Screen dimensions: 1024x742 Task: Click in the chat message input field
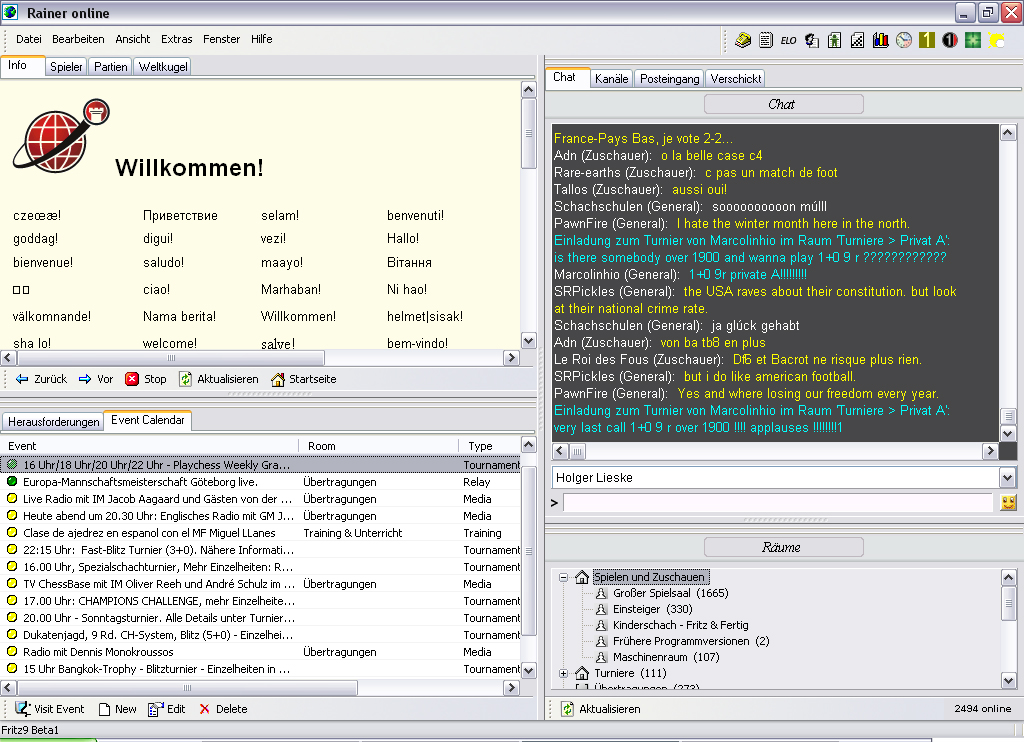click(x=778, y=502)
